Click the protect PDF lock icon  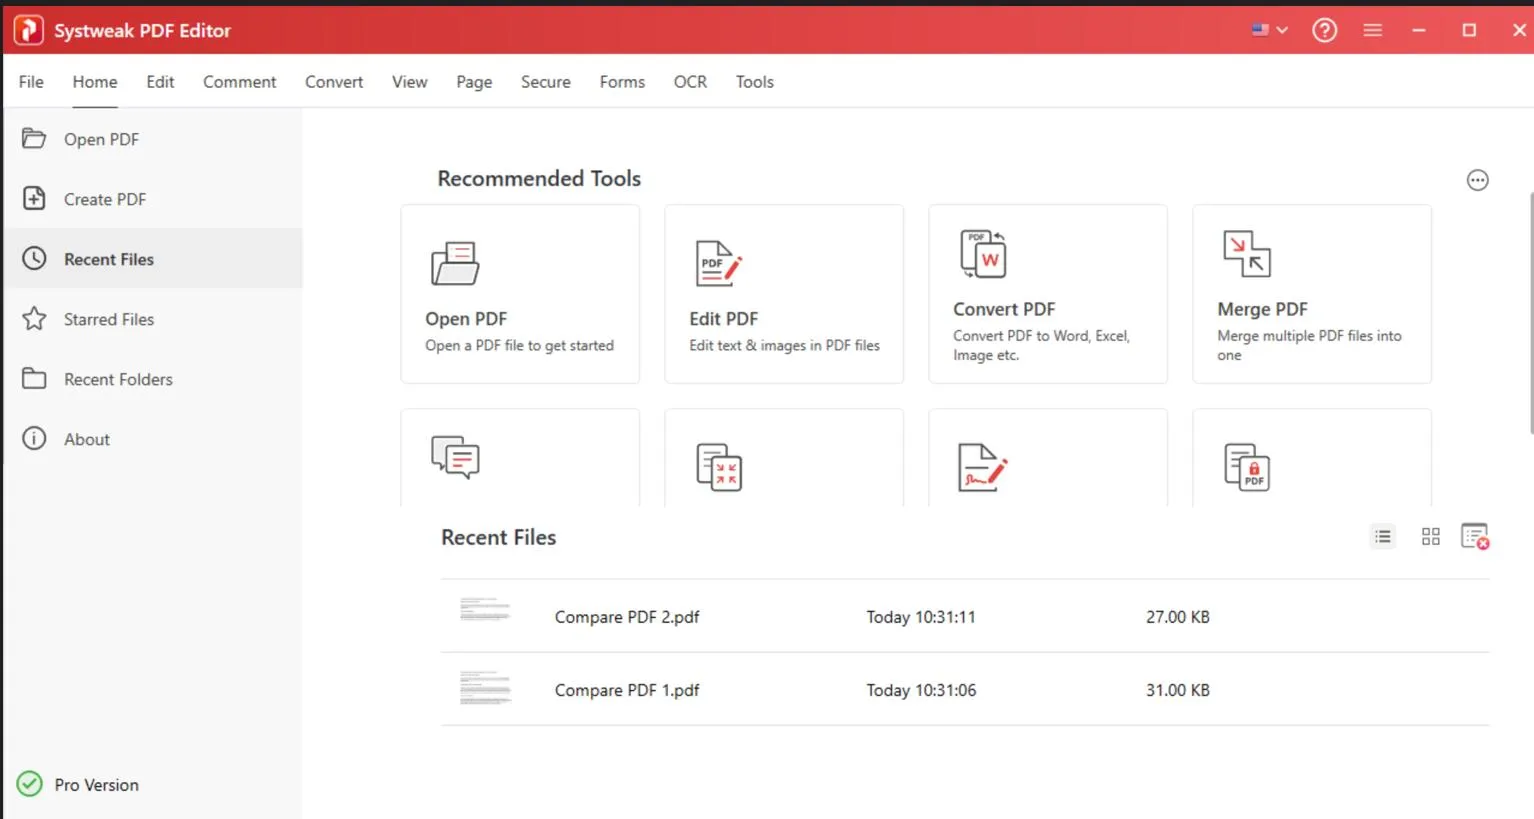click(x=1247, y=467)
